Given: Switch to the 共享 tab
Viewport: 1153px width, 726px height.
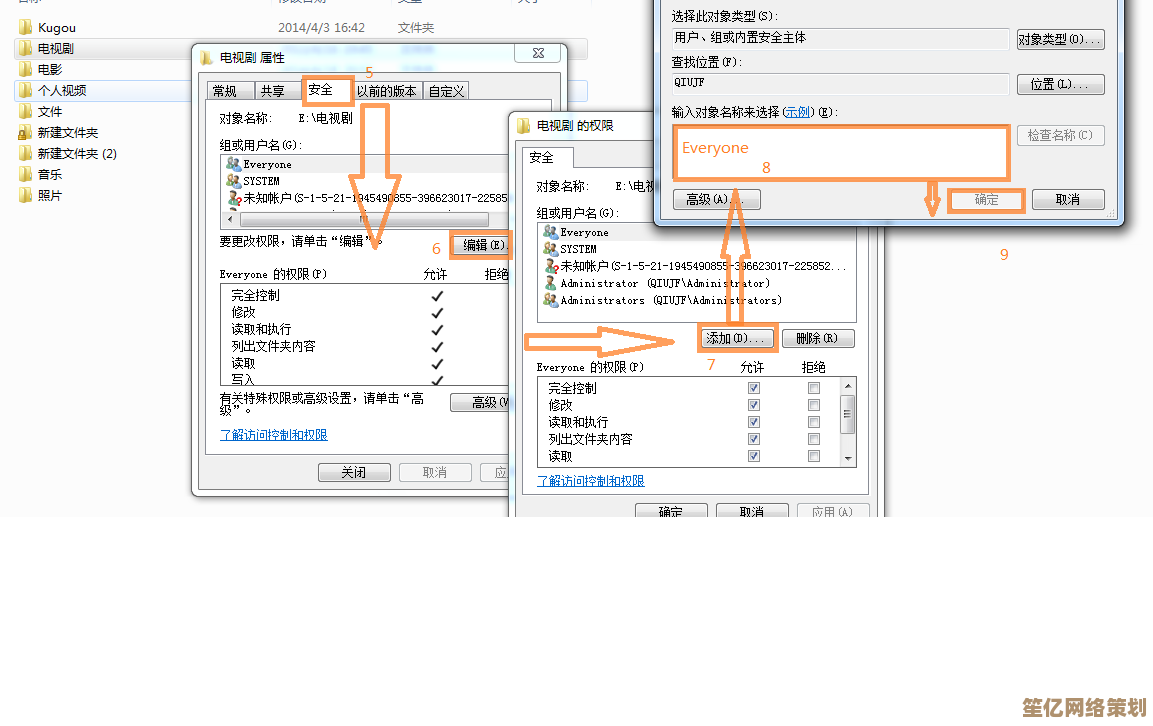Looking at the screenshot, I should (272, 91).
